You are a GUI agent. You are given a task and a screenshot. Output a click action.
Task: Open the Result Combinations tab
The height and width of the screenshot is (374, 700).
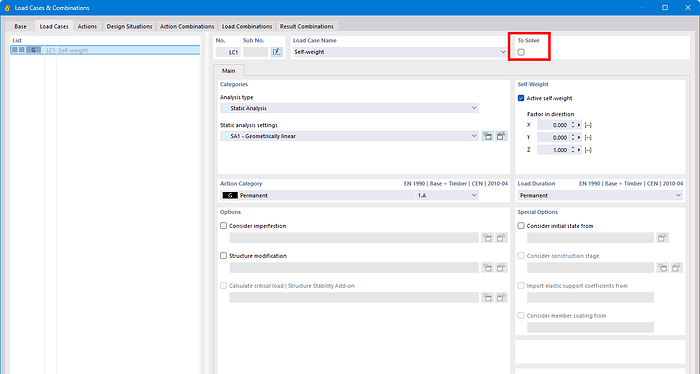[307, 26]
